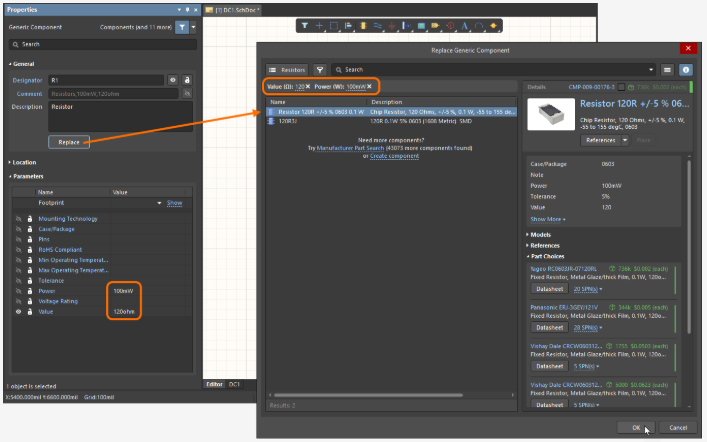
Task: Pick the text string 'A' tool in the Active Bar
Action: pyautogui.click(x=464, y=26)
